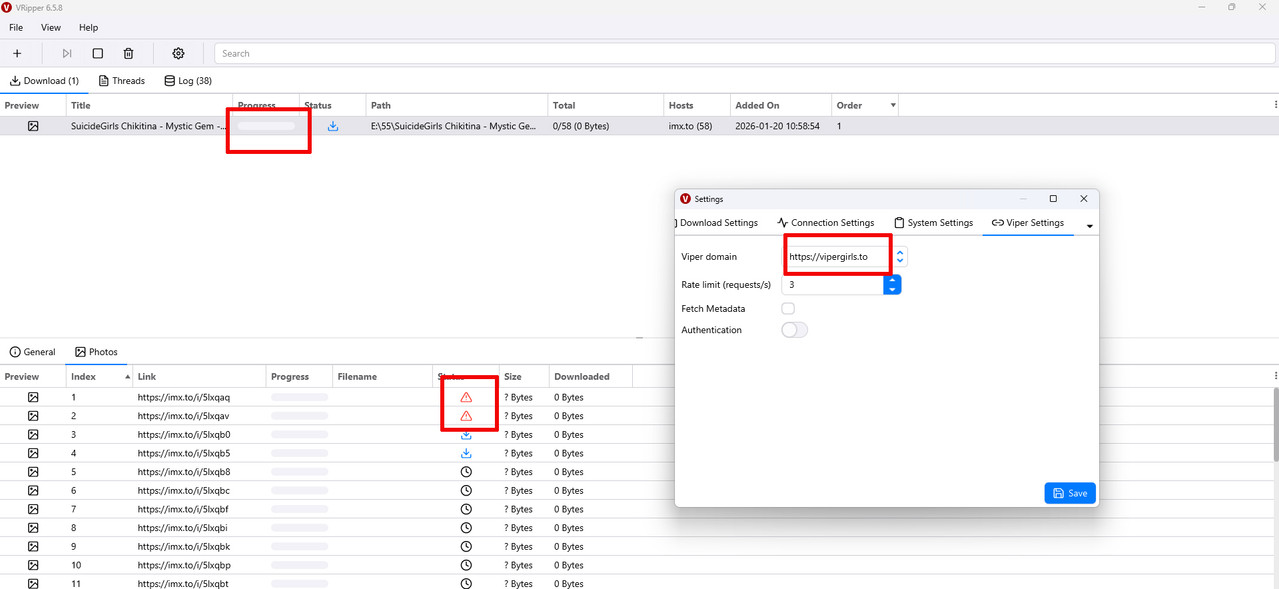Switch to the Threads tab
Viewport: 1279px width, 589px height.
coord(121,81)
